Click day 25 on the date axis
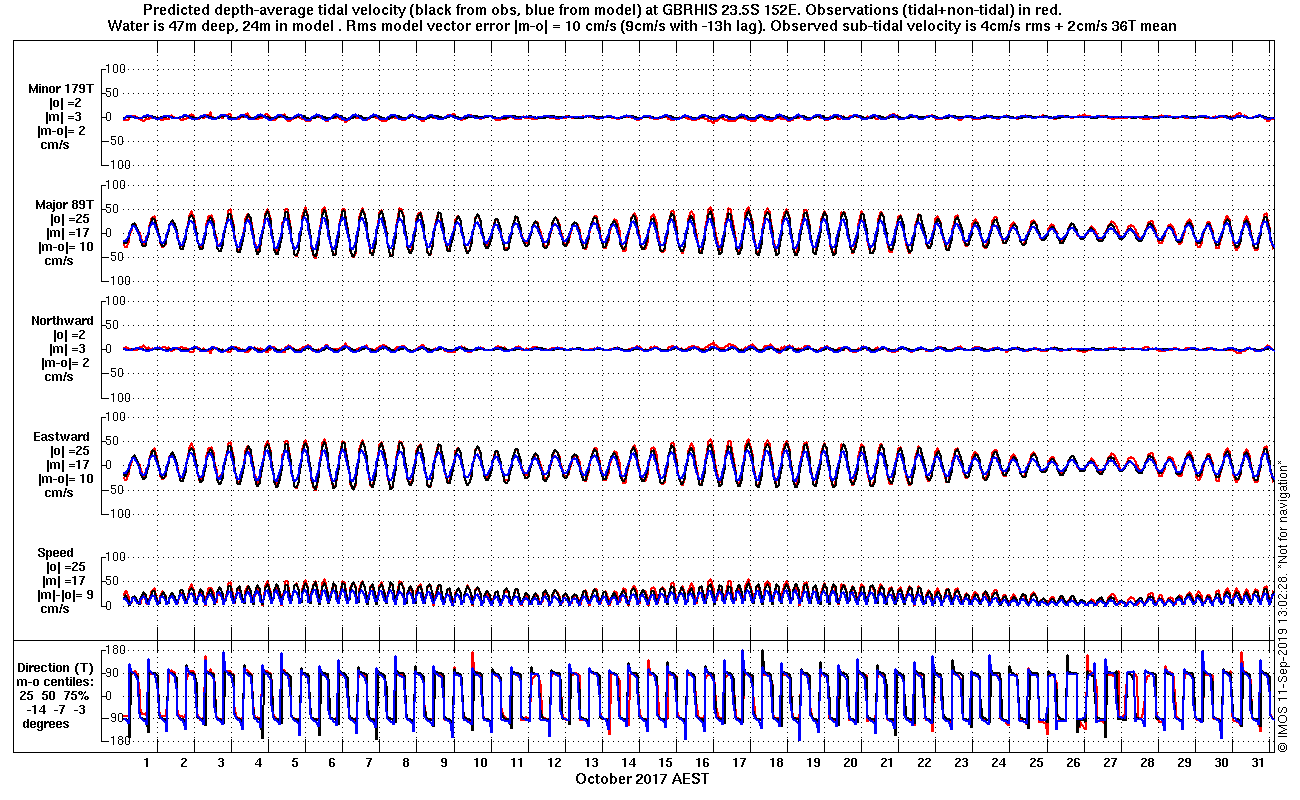This screenshot has height=800, width=1300. tap(1035, 762)
